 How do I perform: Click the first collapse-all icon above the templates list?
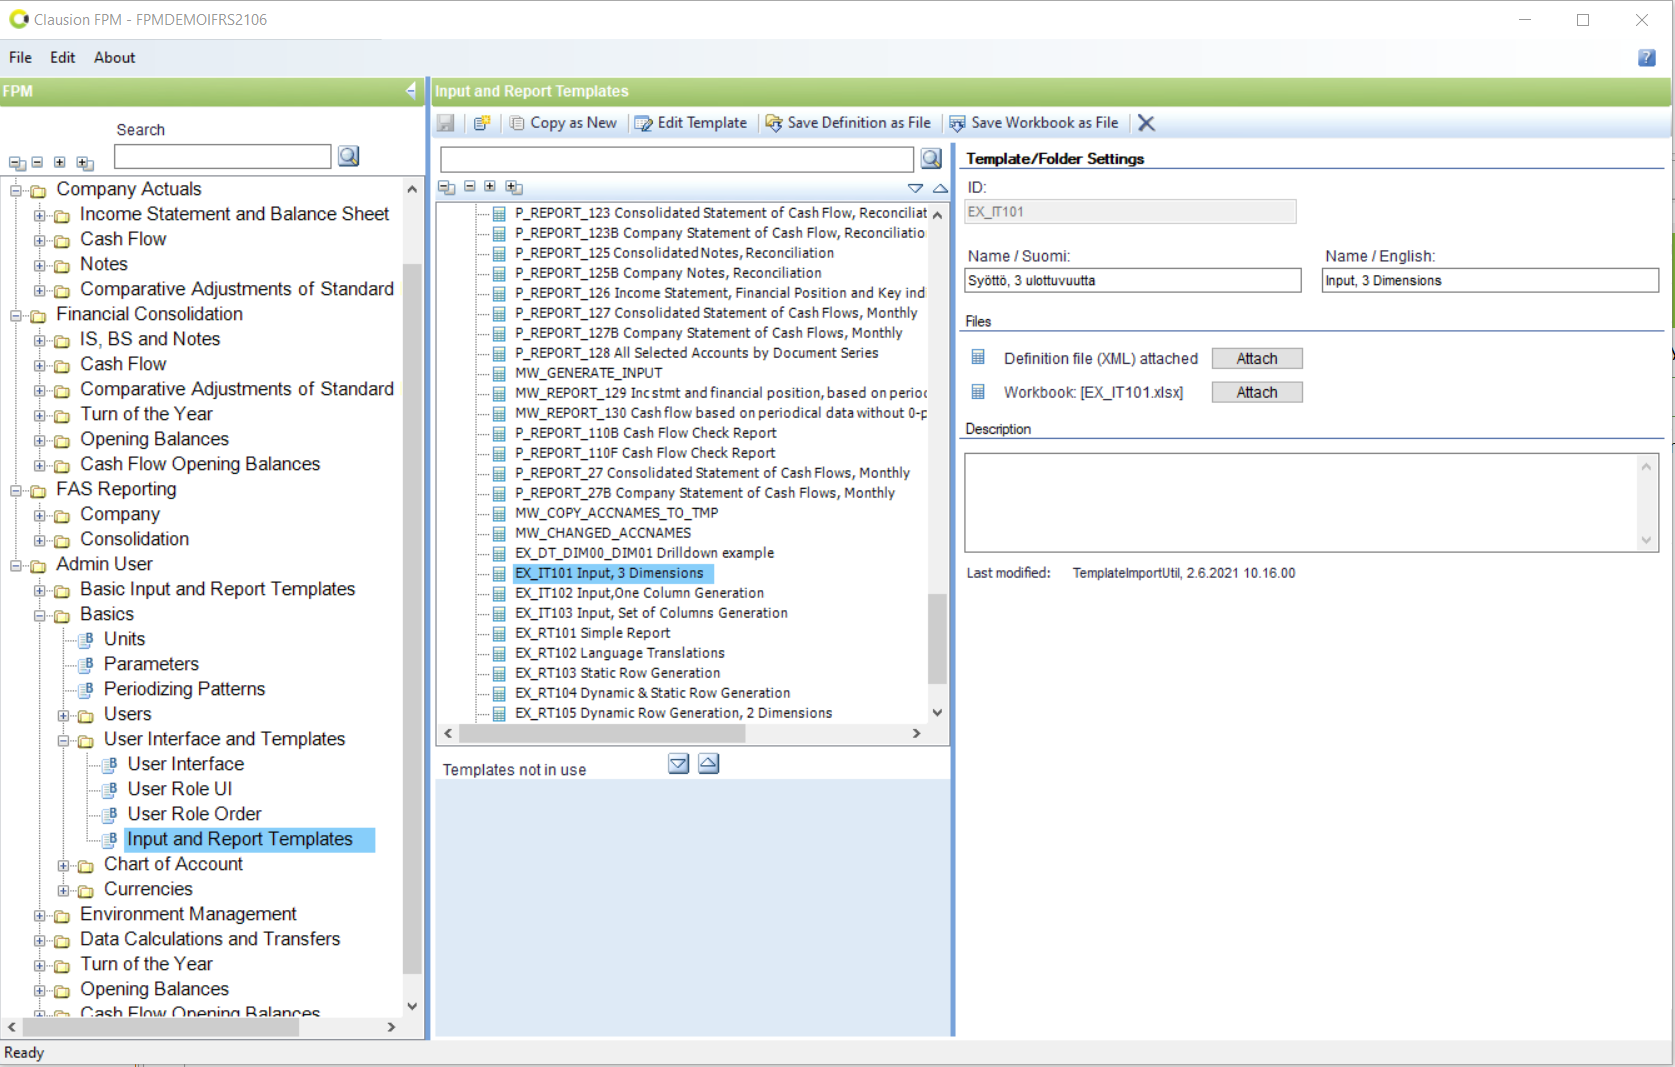point(446,187)
